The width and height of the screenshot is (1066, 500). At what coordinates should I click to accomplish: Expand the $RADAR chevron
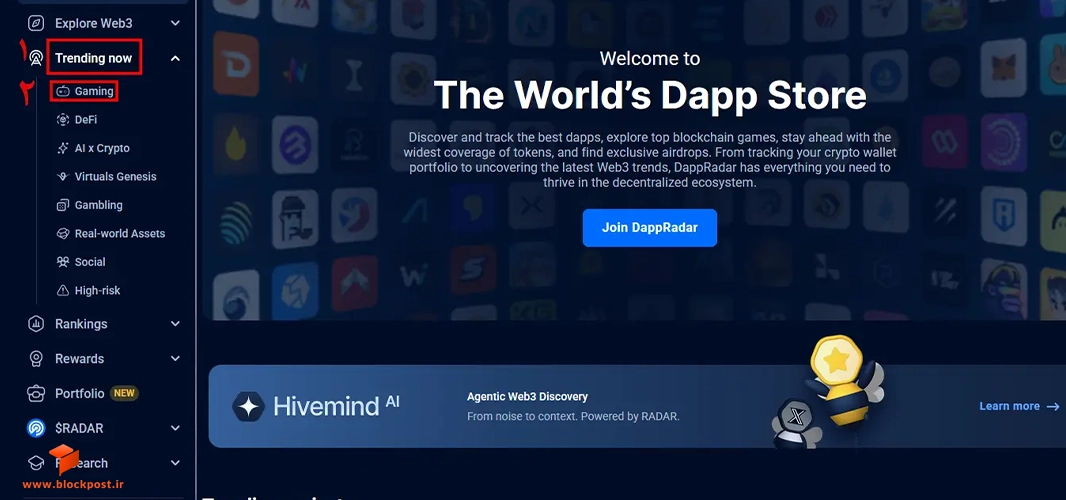[x=175, y=428]
